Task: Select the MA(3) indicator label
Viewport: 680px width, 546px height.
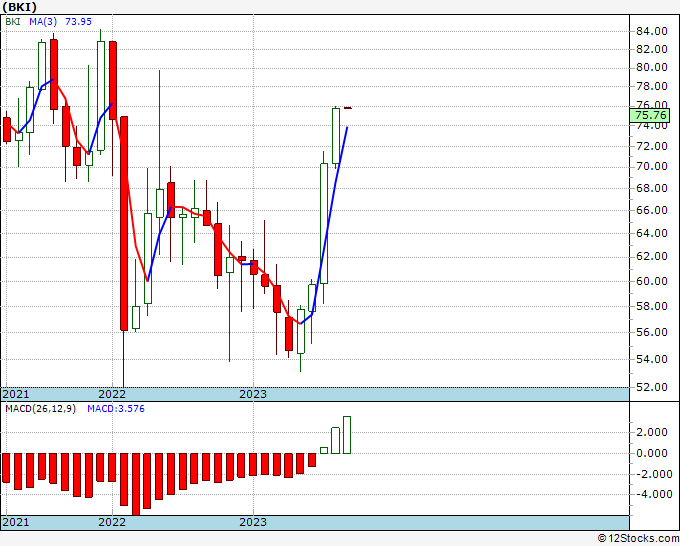Action: coord(42,21)
